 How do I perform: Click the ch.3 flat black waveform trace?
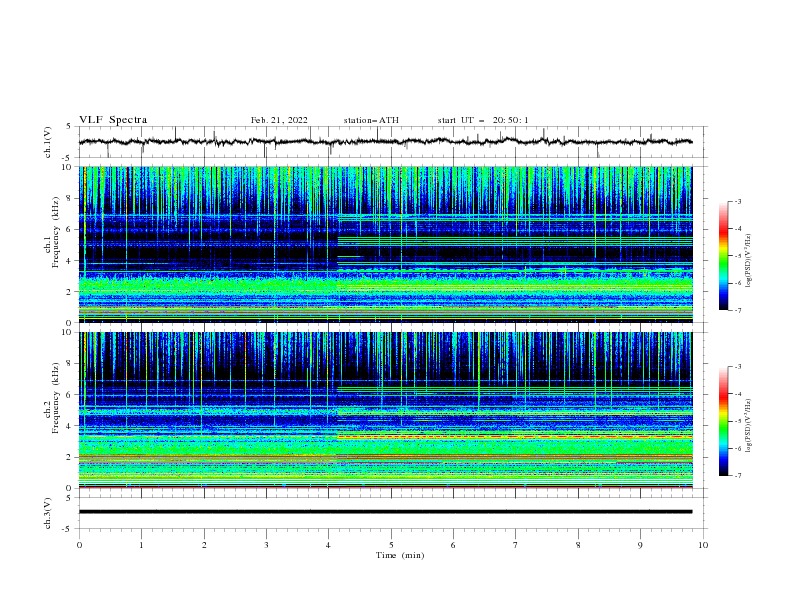(x=385, y=512)
